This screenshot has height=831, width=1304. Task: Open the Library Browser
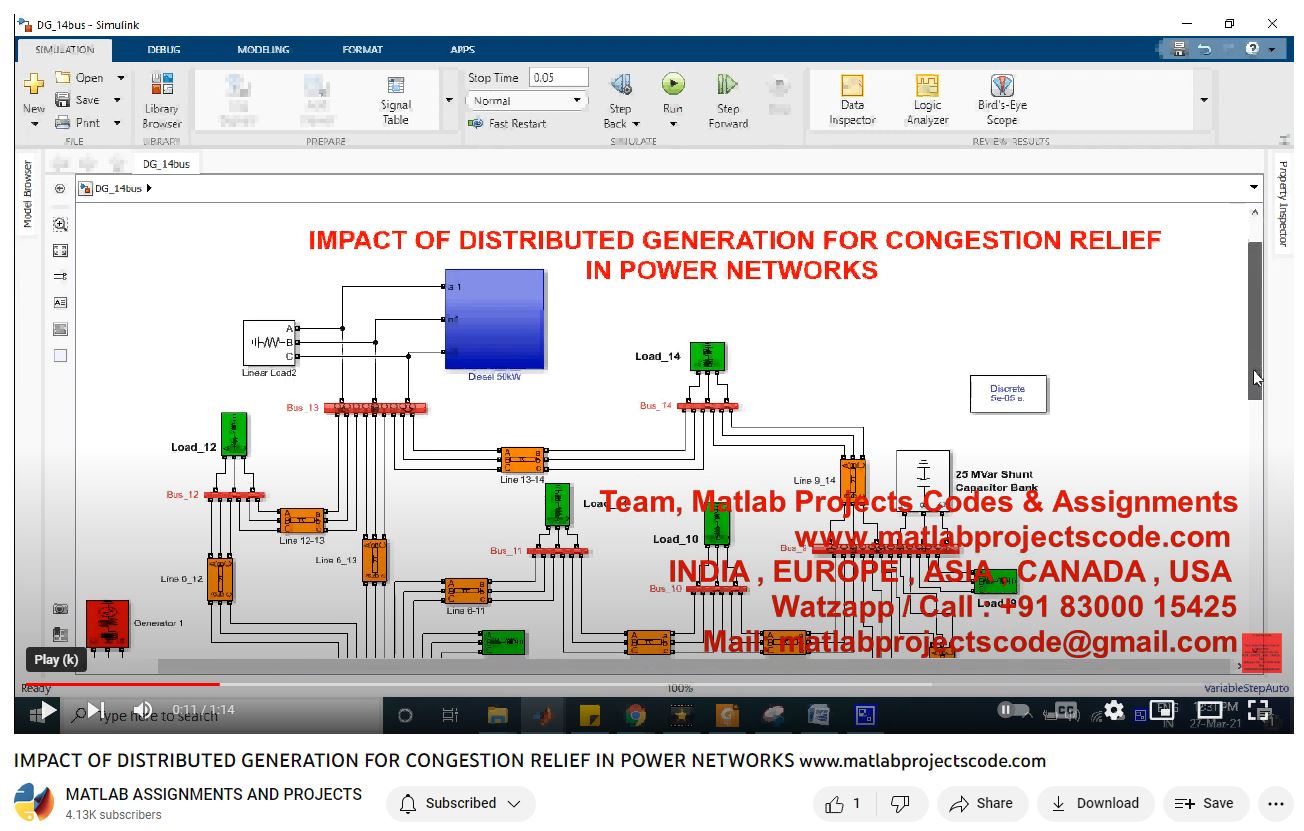tap(161, 100)
